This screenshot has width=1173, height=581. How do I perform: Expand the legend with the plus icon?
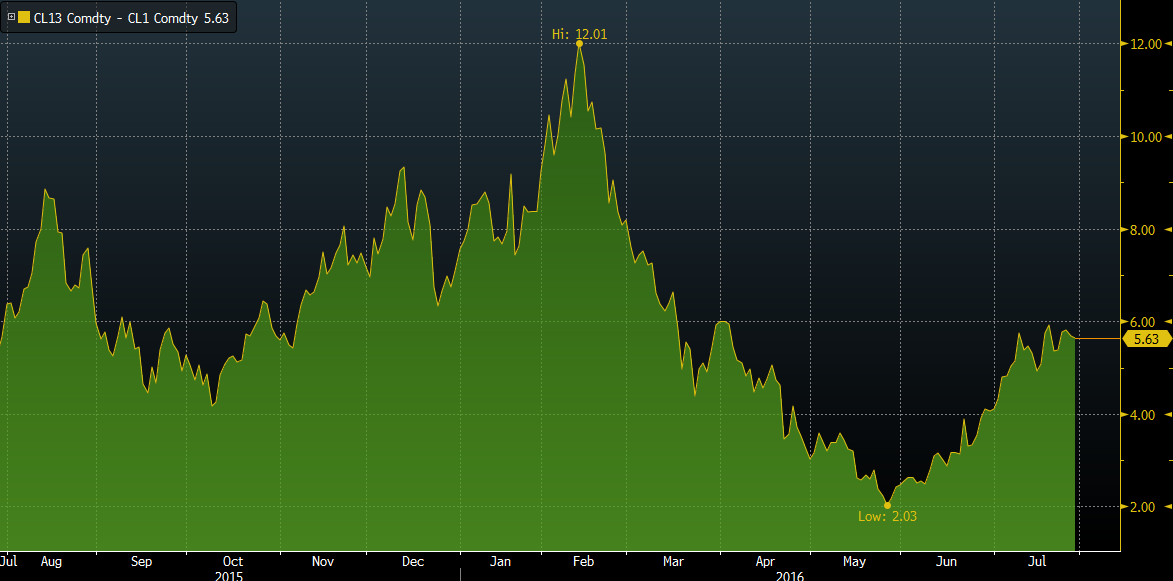pyautogui.click(x=11, y=16)
